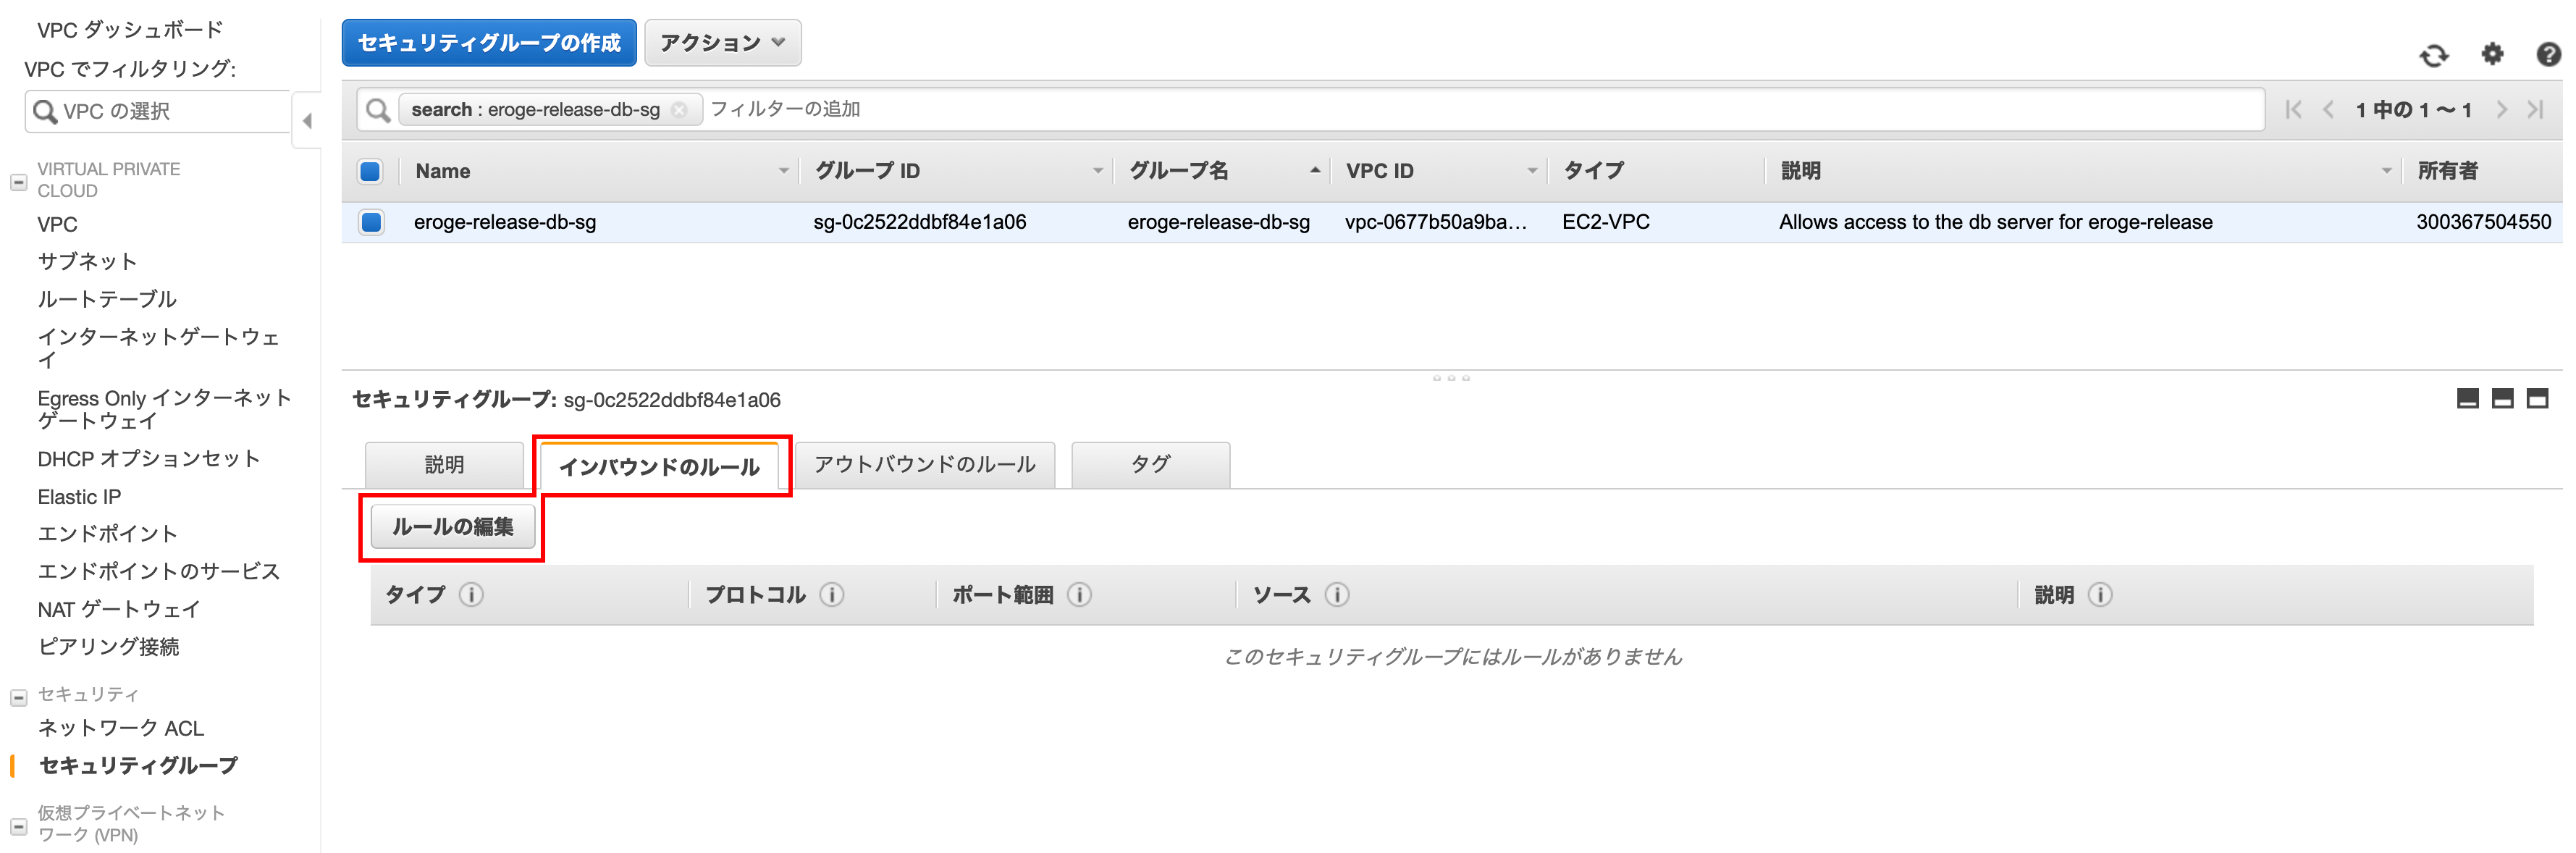Open the タグ tab
Viewport: 2576px width, 853px height.
pos(1150,465)
